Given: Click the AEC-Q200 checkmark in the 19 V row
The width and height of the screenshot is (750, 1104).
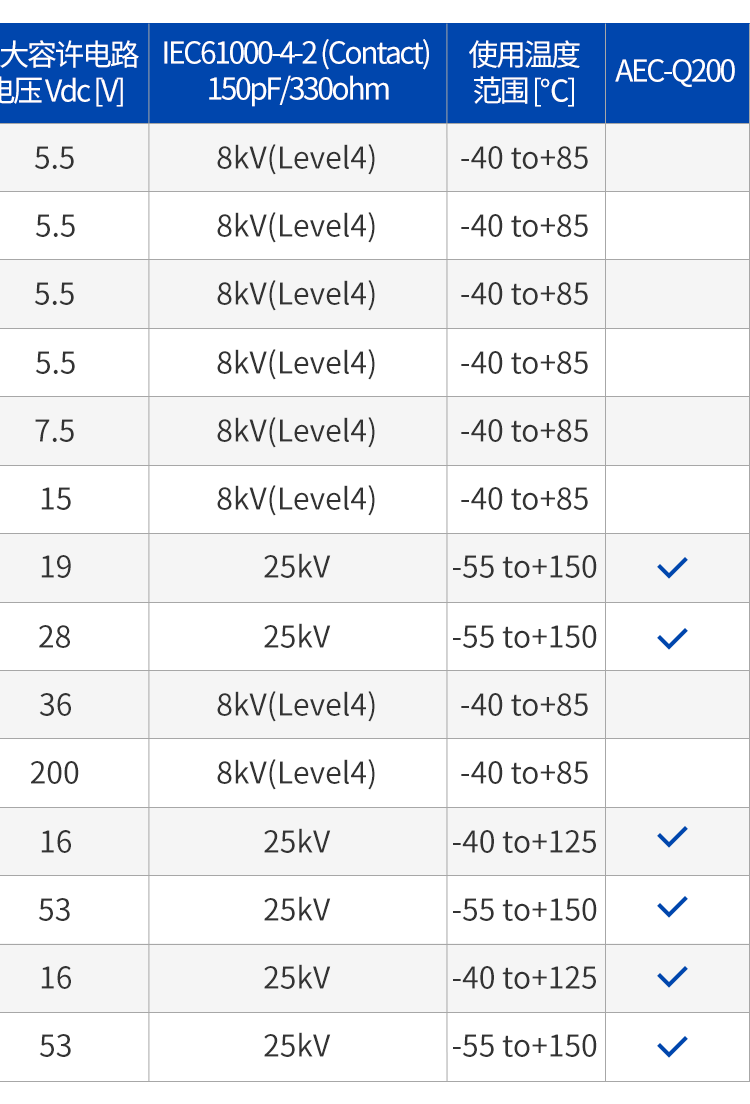Looking at the screenshot, I should (672, 568).
